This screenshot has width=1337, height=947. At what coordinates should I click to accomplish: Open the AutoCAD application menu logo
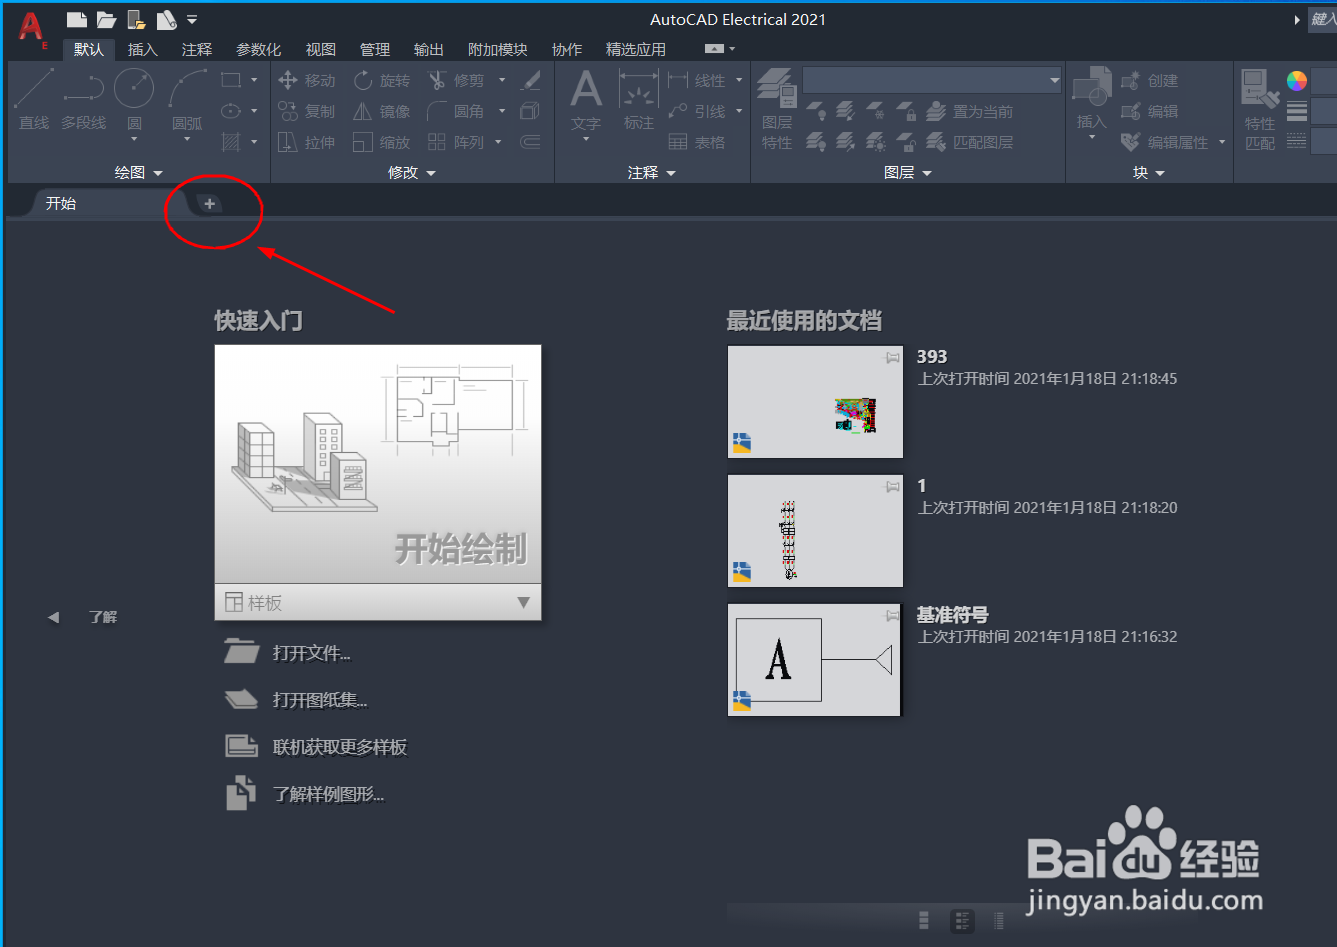point(31,28)
